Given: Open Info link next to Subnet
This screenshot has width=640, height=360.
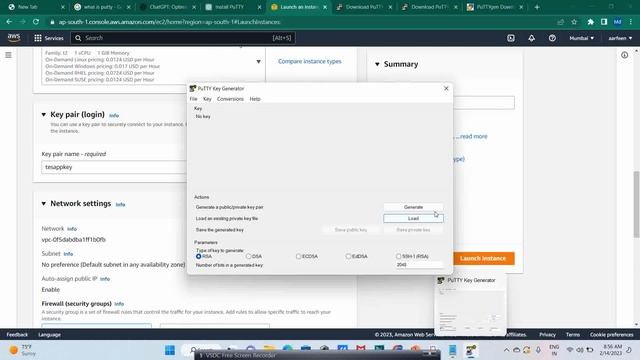Looking at the screenshot, I should [x=68, y=254].
